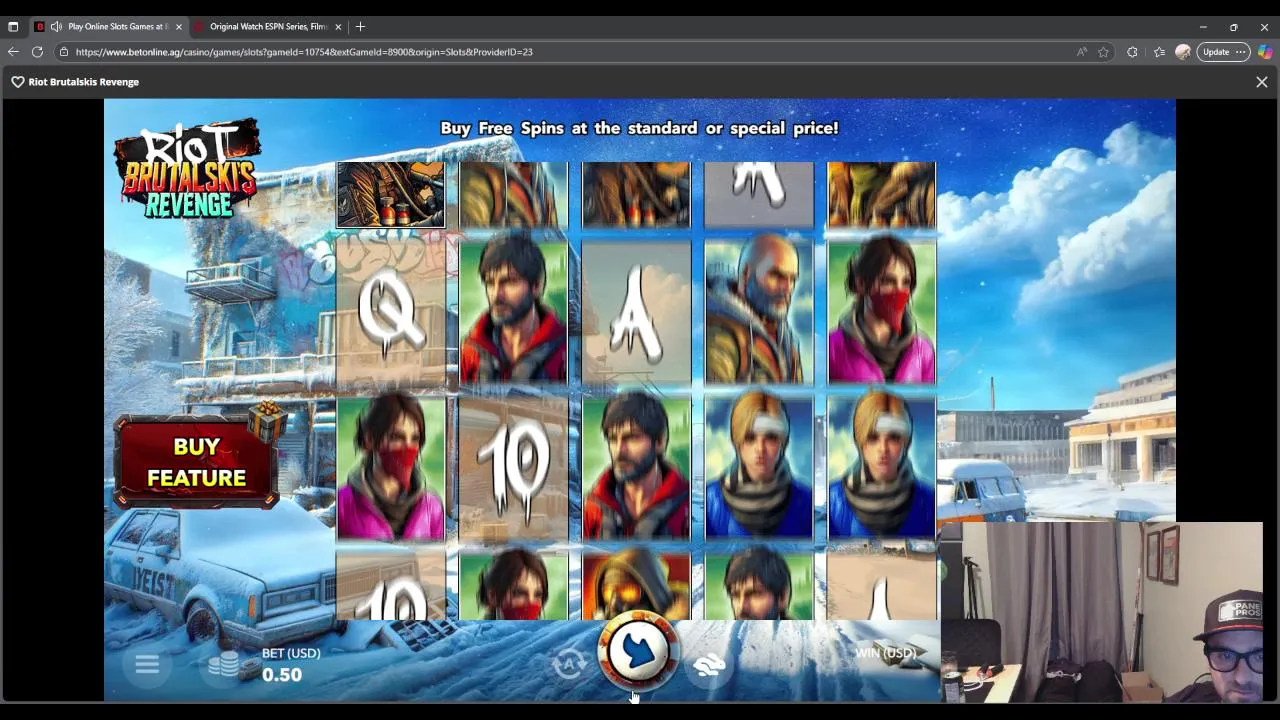The height and width of the screenshot is (720, 1280).
Task: Click the gas mask character symbol on third reel
Action: click(x=636, y=585)
